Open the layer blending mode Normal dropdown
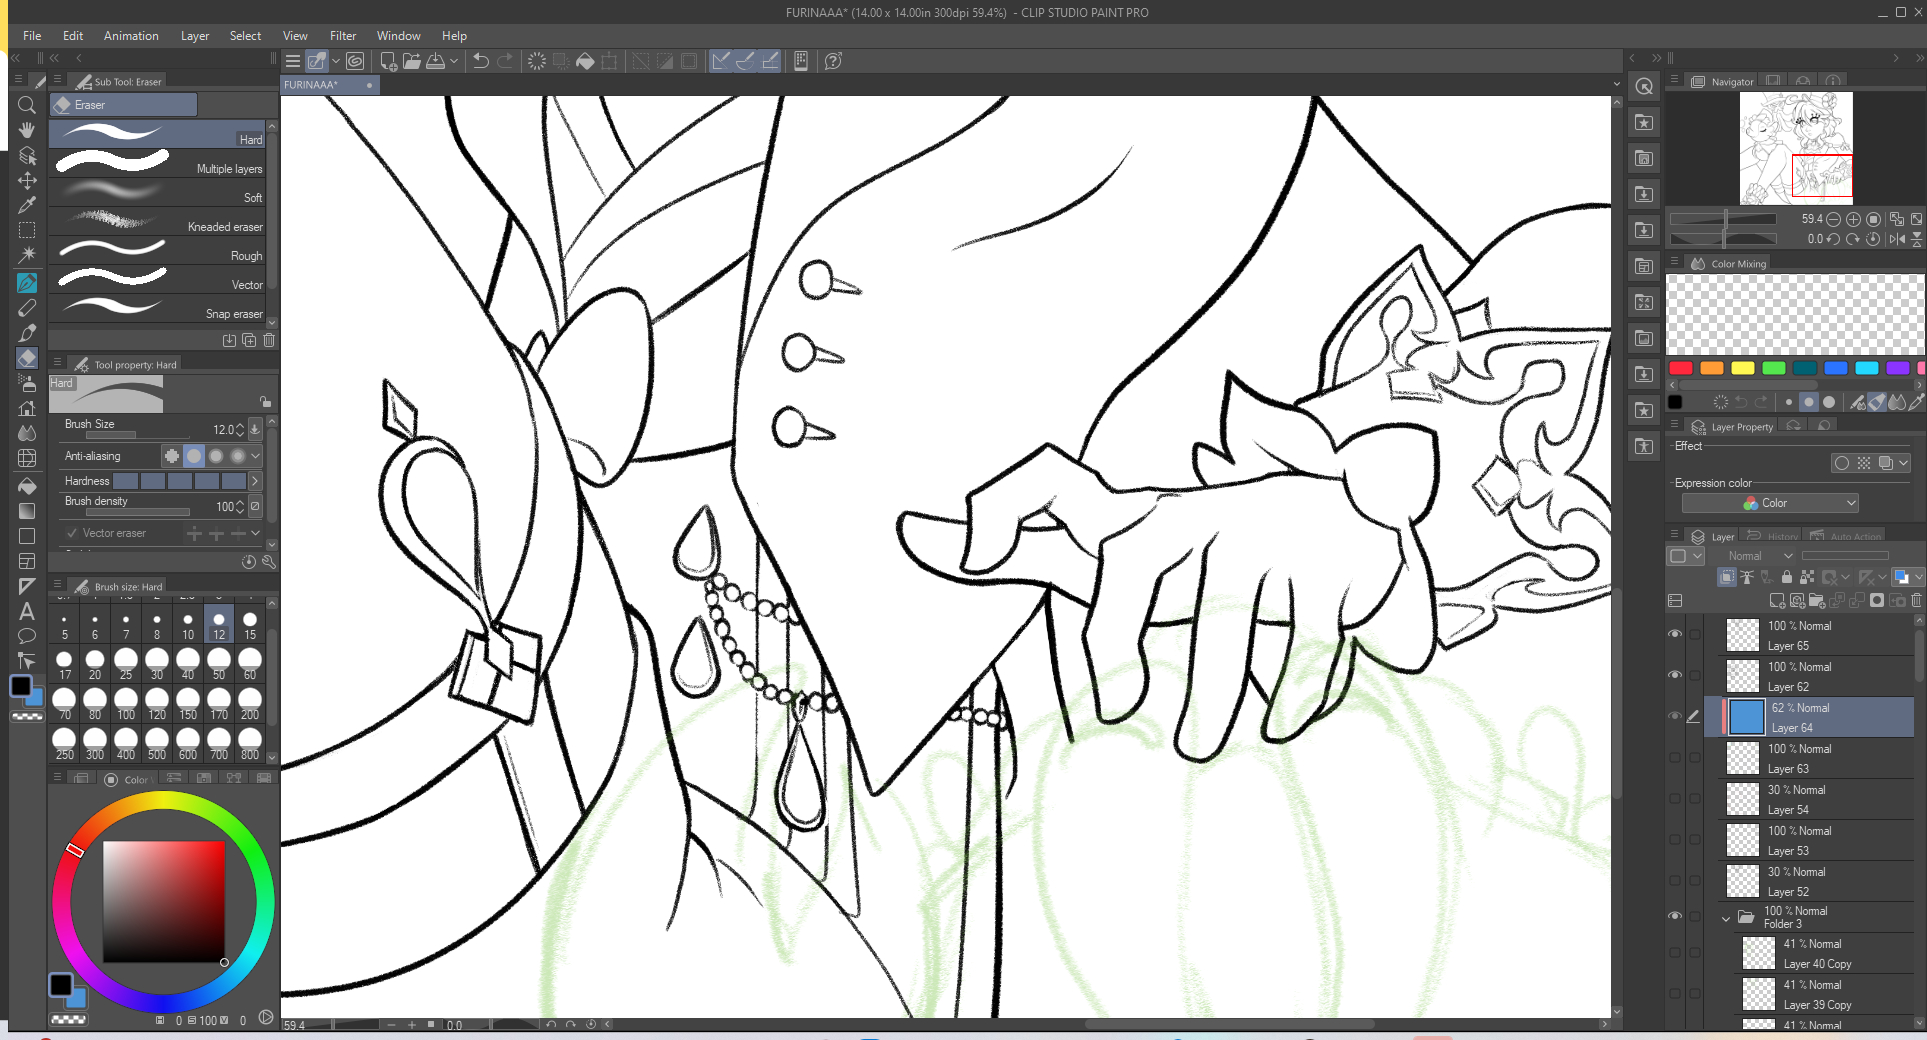 1758,556
